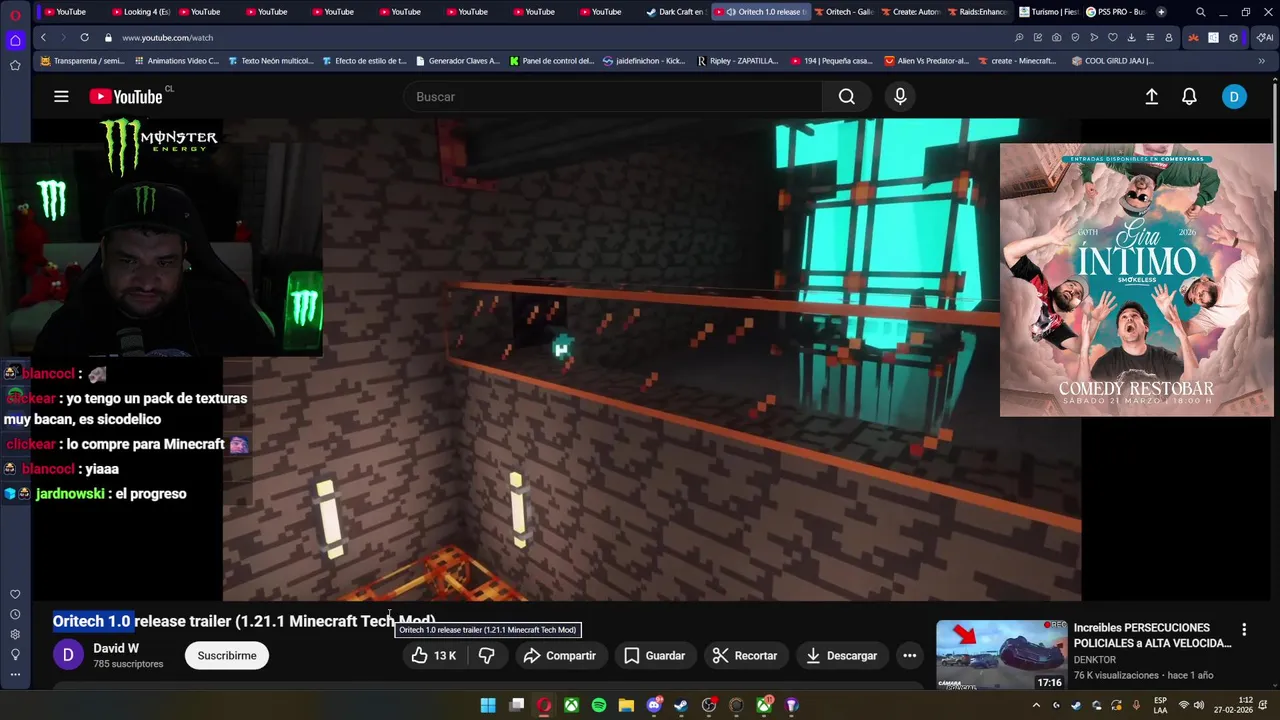Open a new tab with plus button
Screen dimensions: 1280x720
(1161, 12)
